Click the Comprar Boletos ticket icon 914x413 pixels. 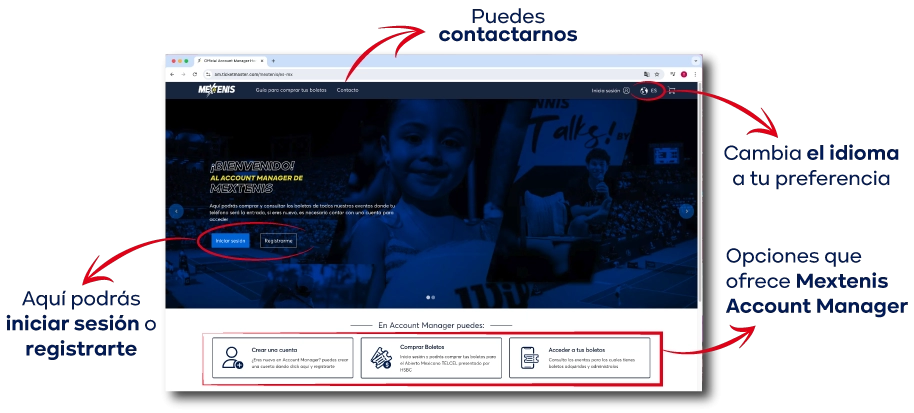coord(380,358)
